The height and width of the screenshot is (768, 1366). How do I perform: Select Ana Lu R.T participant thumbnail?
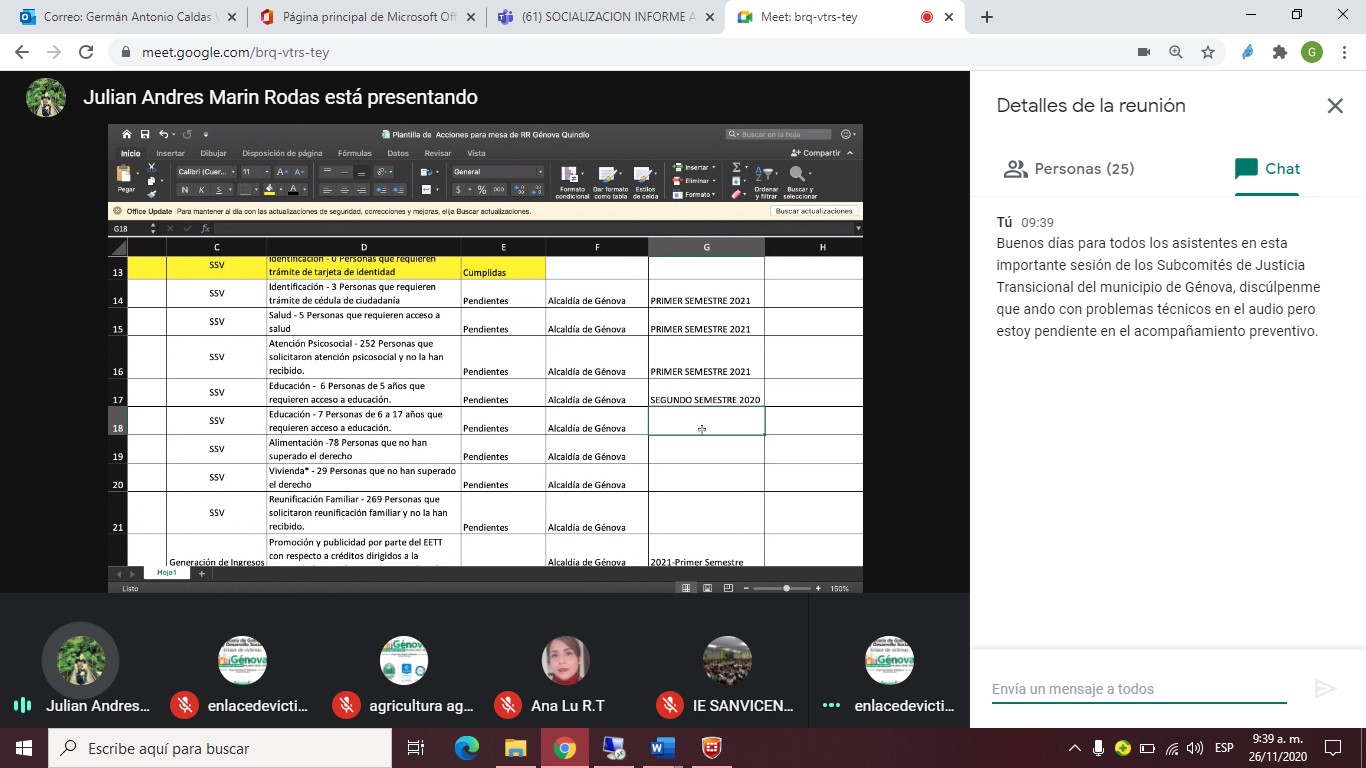point(566,661)
